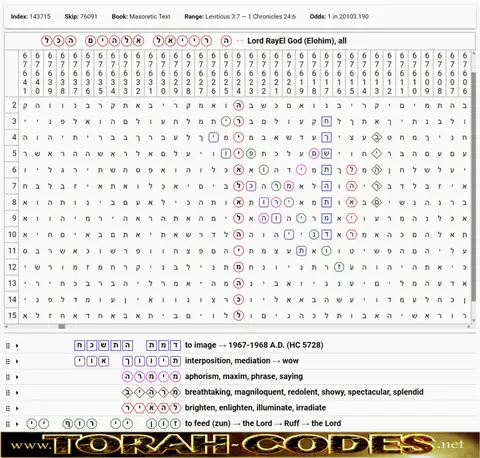Click the diamond-marked letter in matrix row 8
Screen dimensions: 480x458
pyautogui.click(x=377, y=202)
